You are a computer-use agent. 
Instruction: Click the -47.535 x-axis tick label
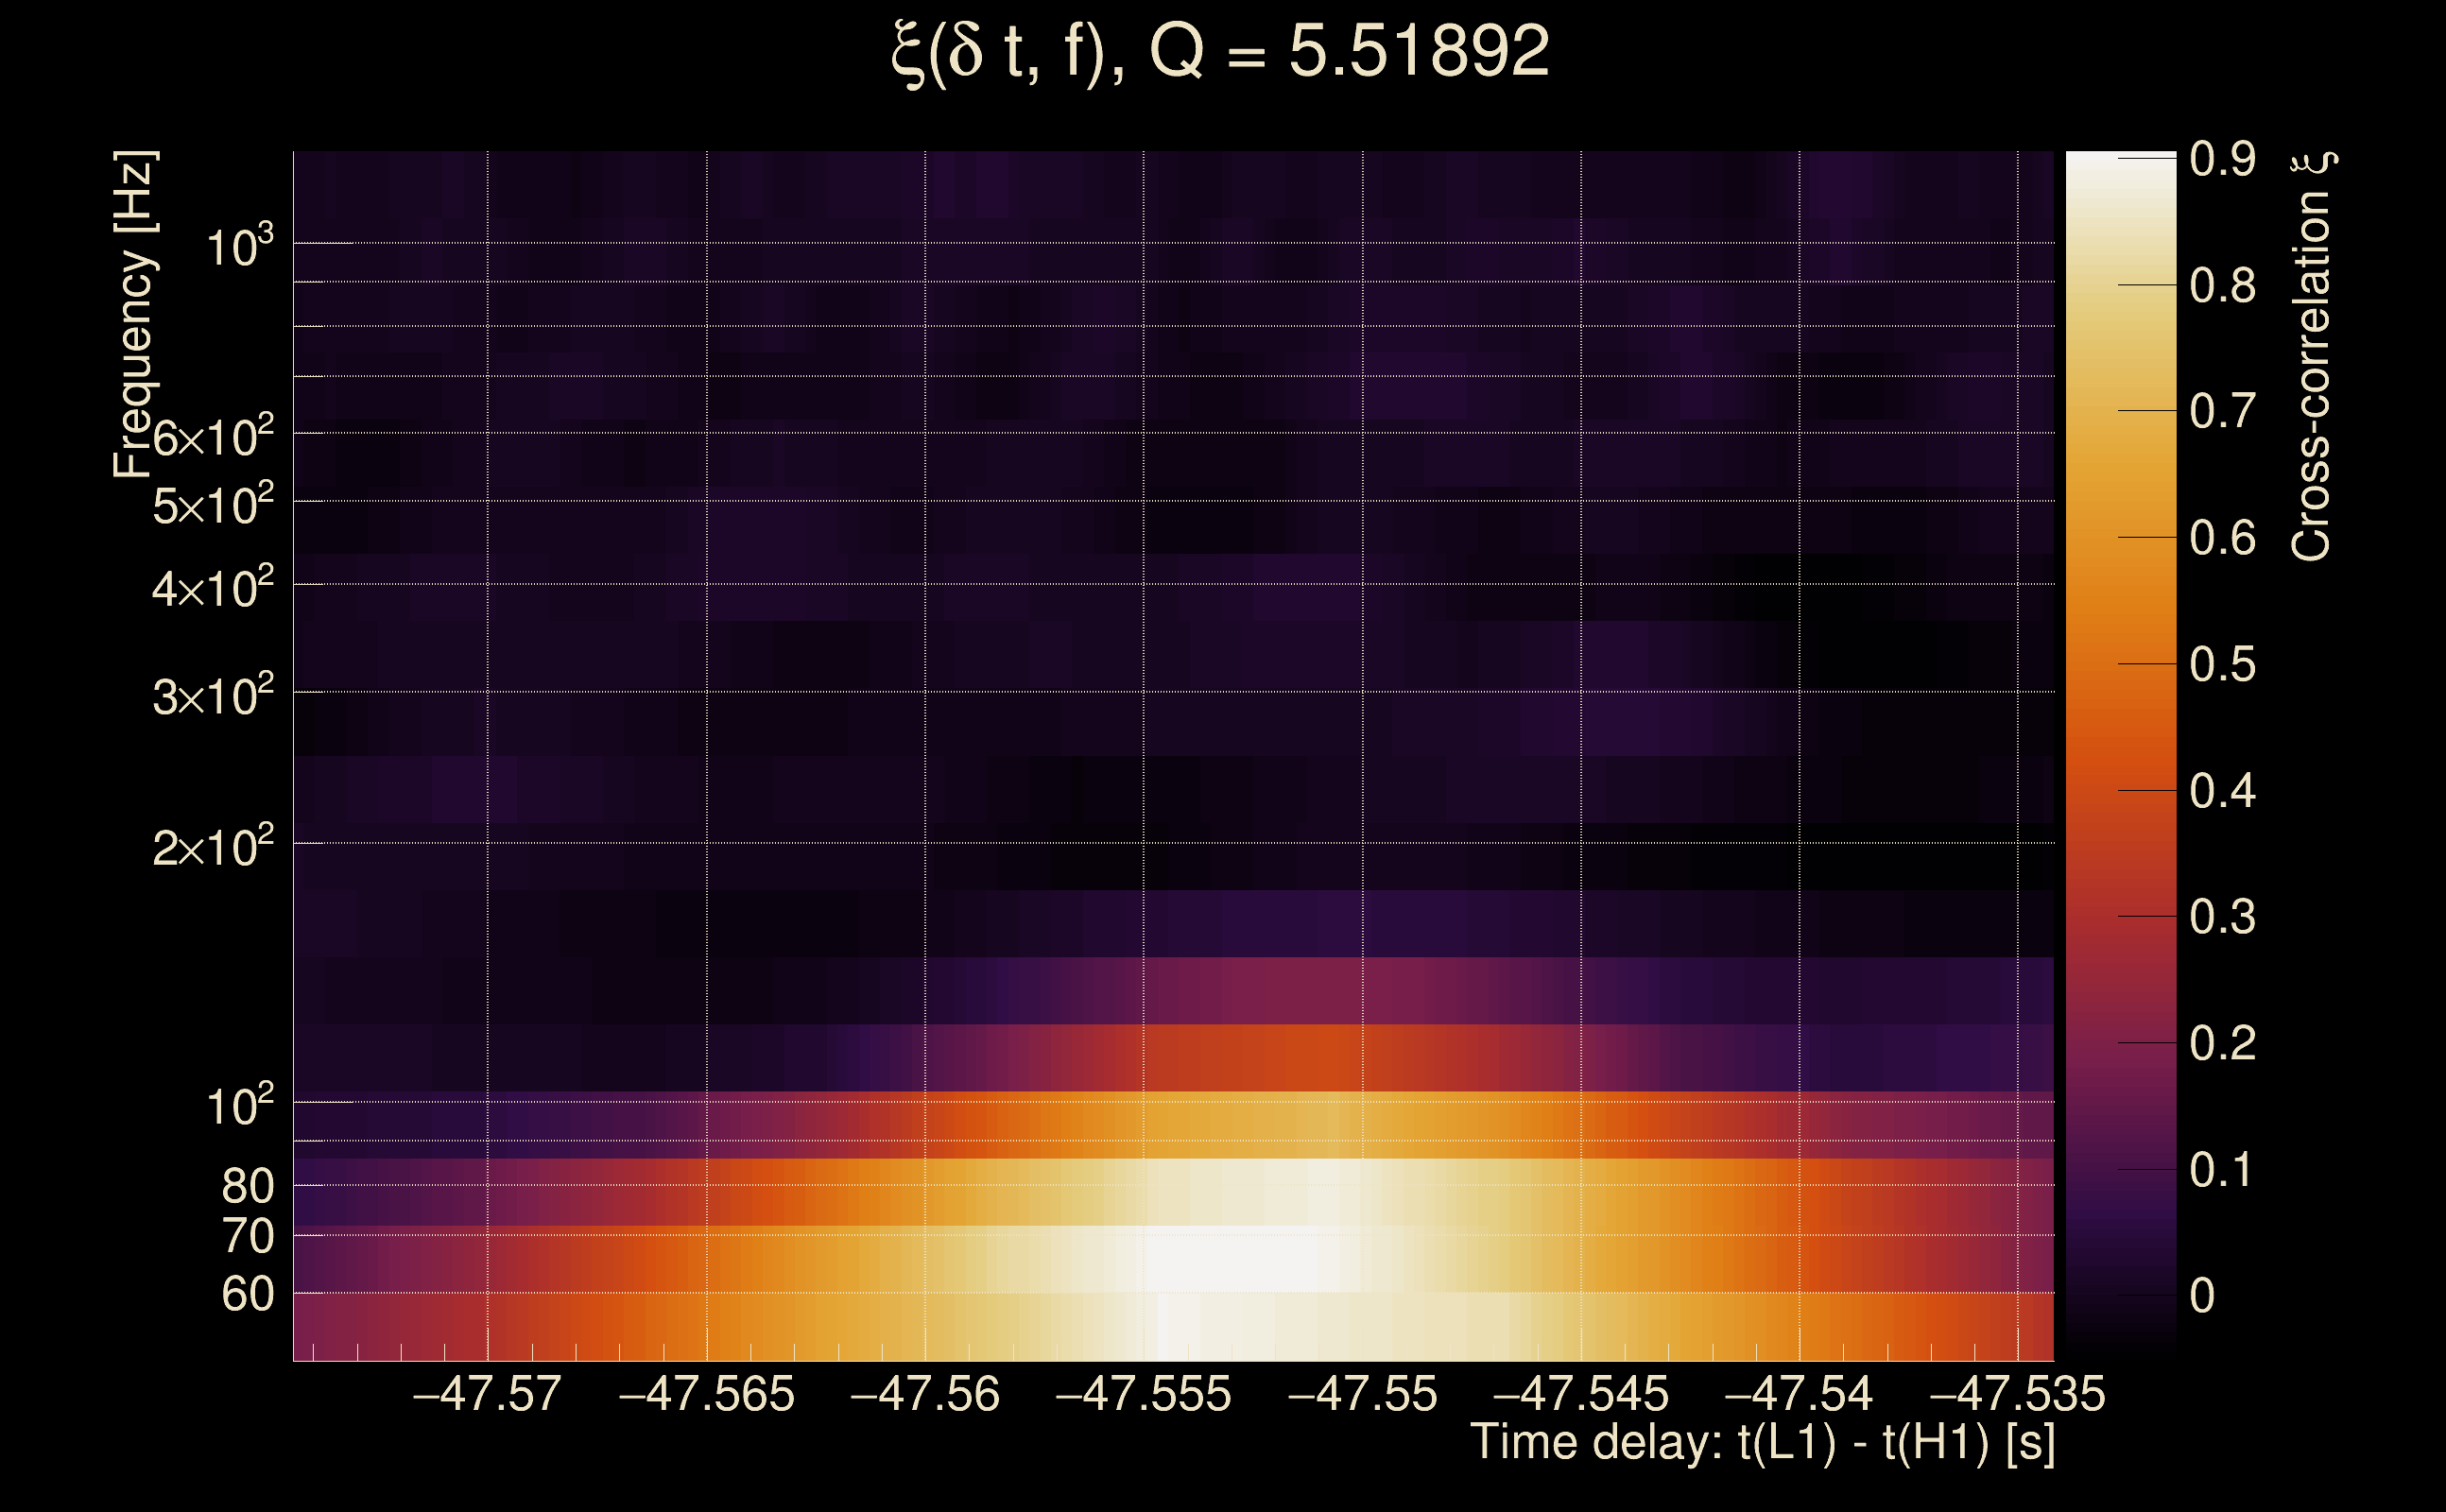pos(2017,1395)
